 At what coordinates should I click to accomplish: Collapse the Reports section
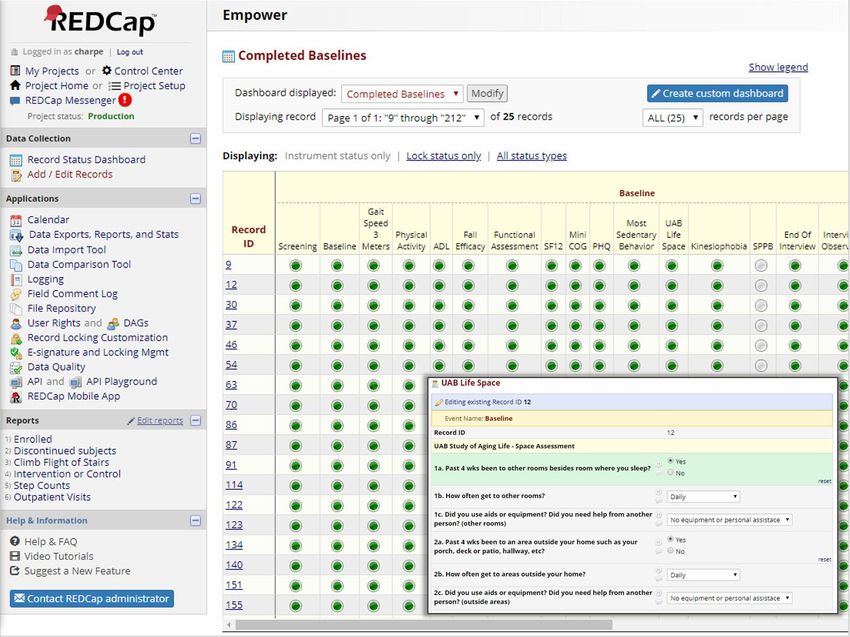tap(196, 421)
